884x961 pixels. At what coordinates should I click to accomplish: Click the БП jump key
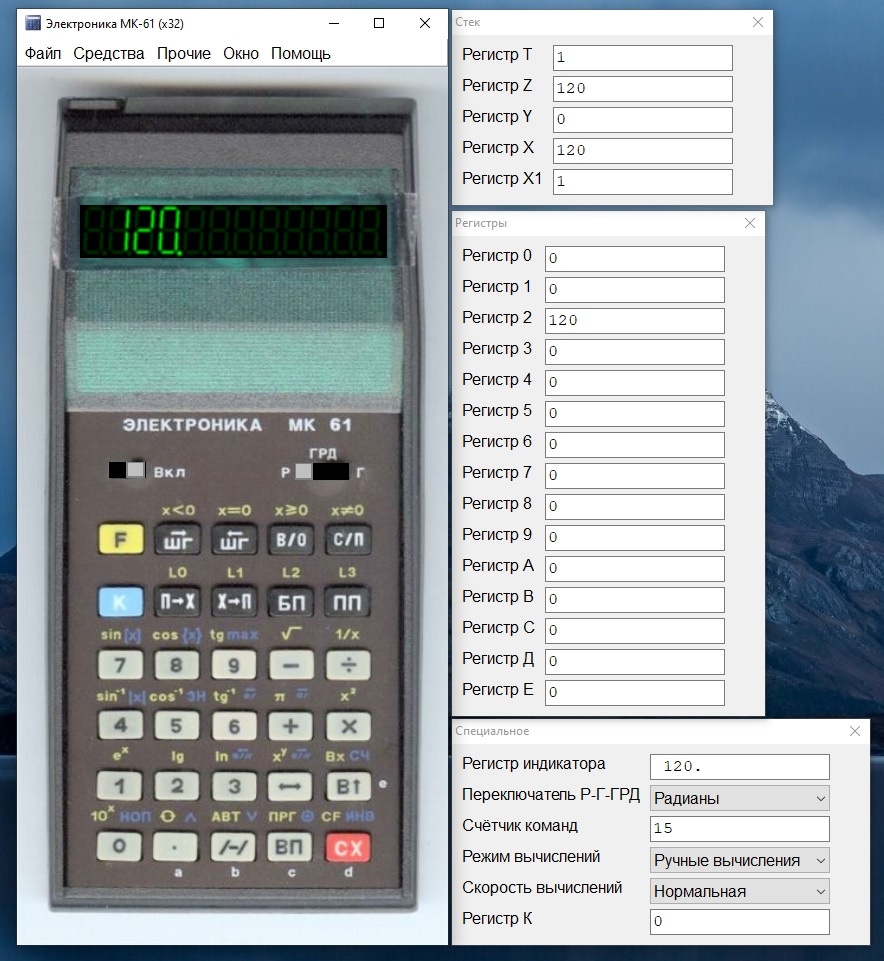pyautogui.click(x=291, y=601)
